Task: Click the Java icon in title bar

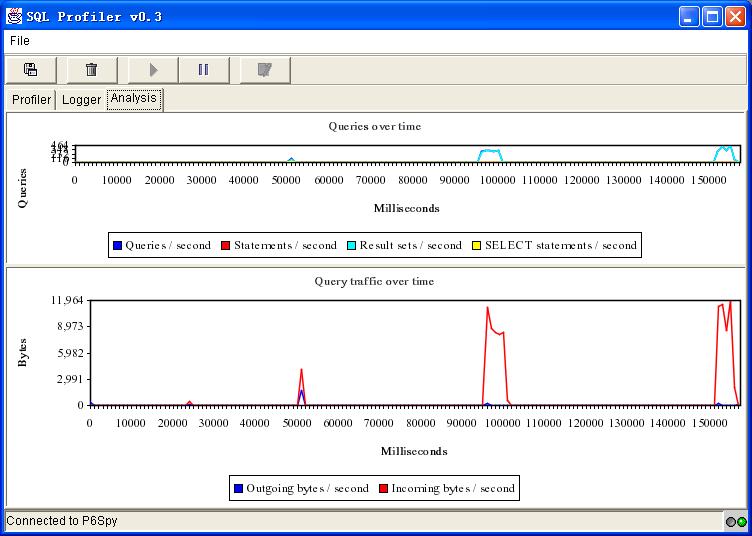Action: pyautogui.click(x=15, y=16)
